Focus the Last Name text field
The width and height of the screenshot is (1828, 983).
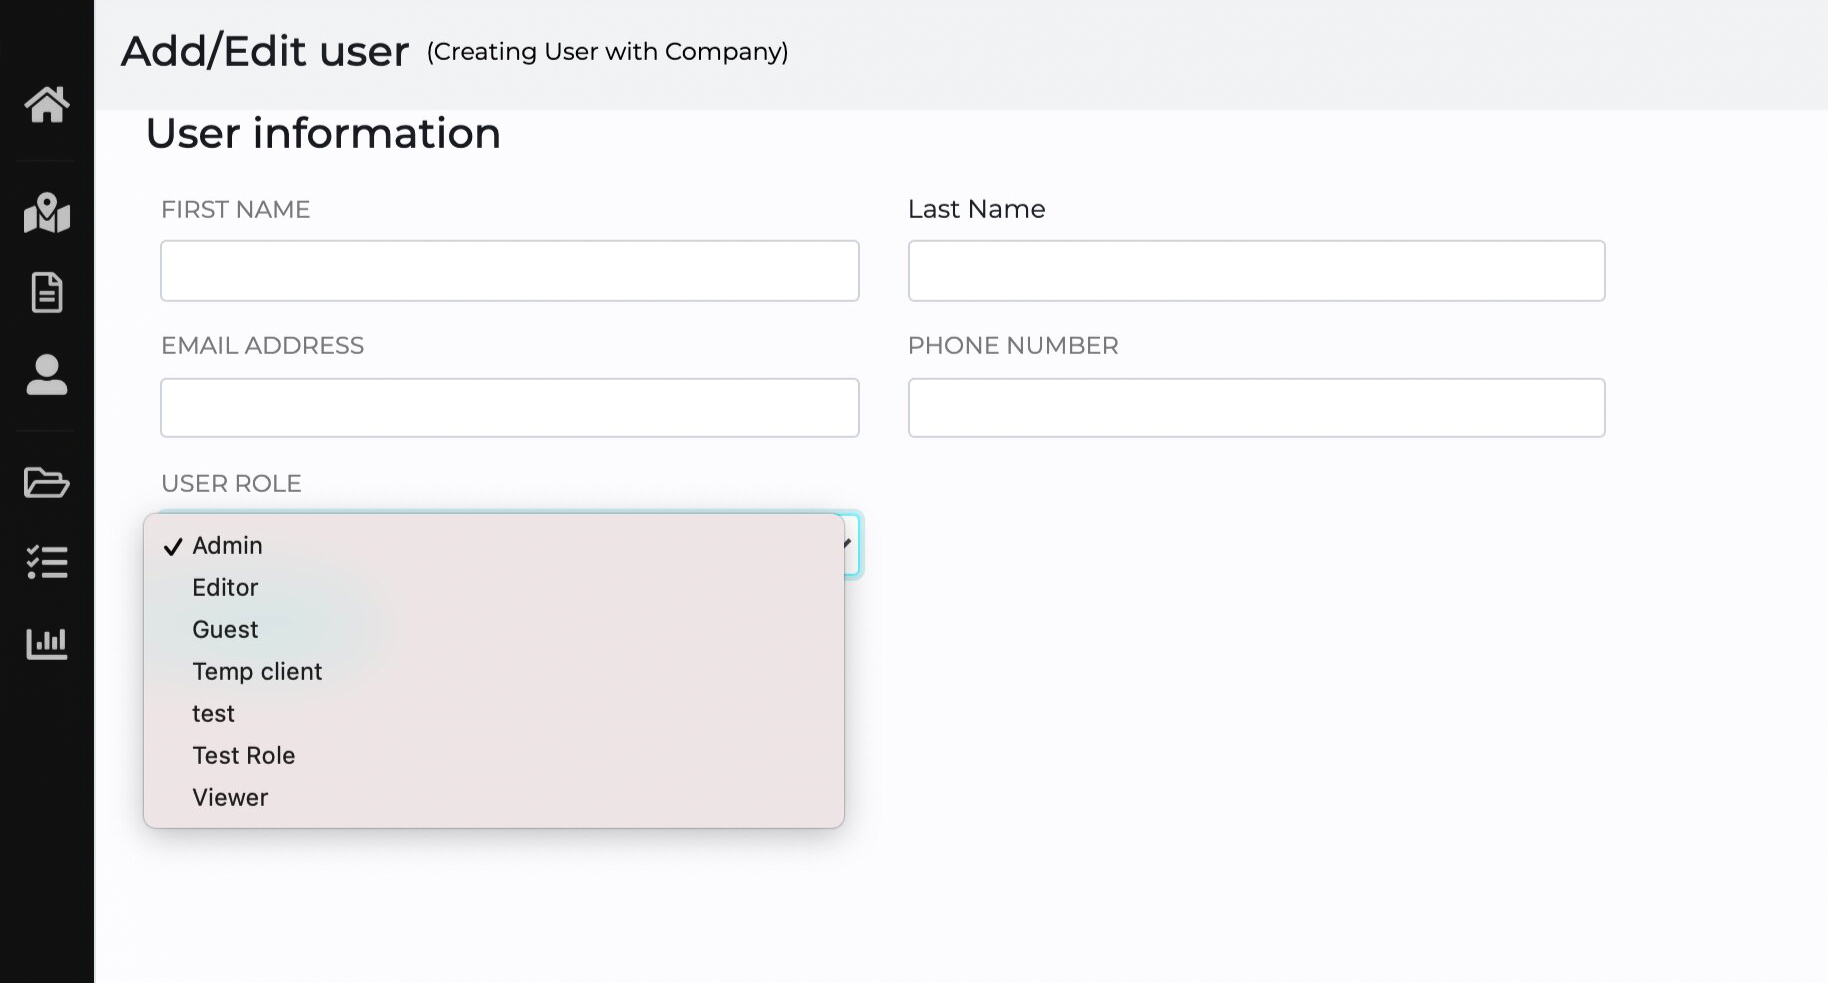click(x=1256, y=271)
